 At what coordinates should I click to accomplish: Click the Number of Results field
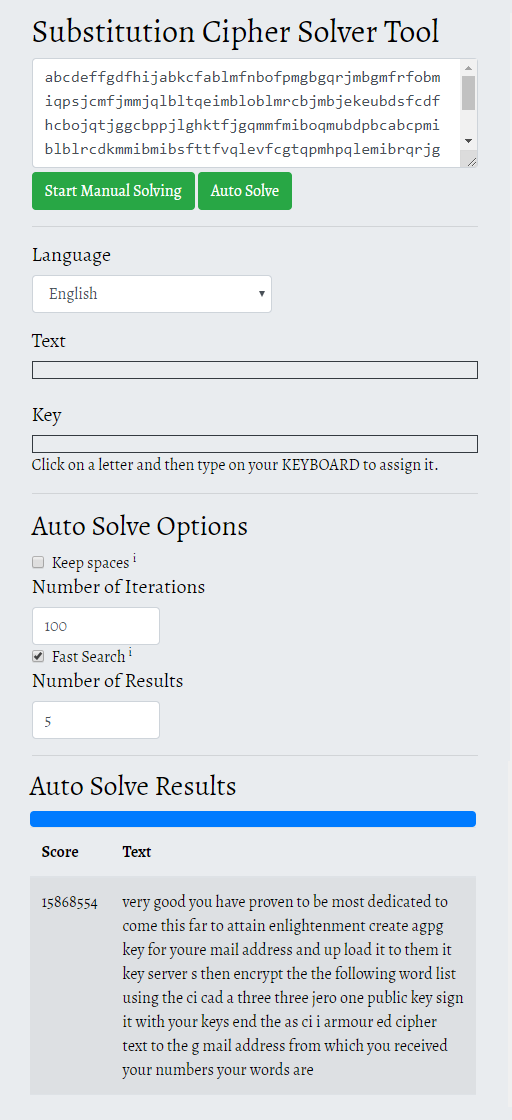(96, 720)
